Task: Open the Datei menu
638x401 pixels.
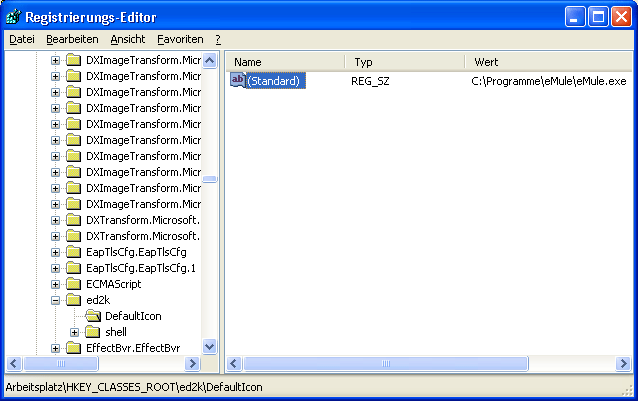Action: (22, 39)
